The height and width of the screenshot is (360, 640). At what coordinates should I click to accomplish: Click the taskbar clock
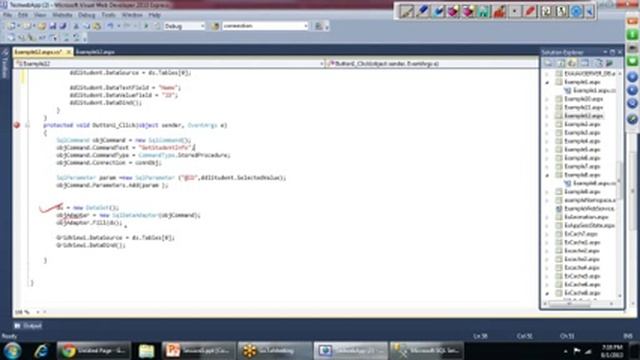tap(612, 351)
